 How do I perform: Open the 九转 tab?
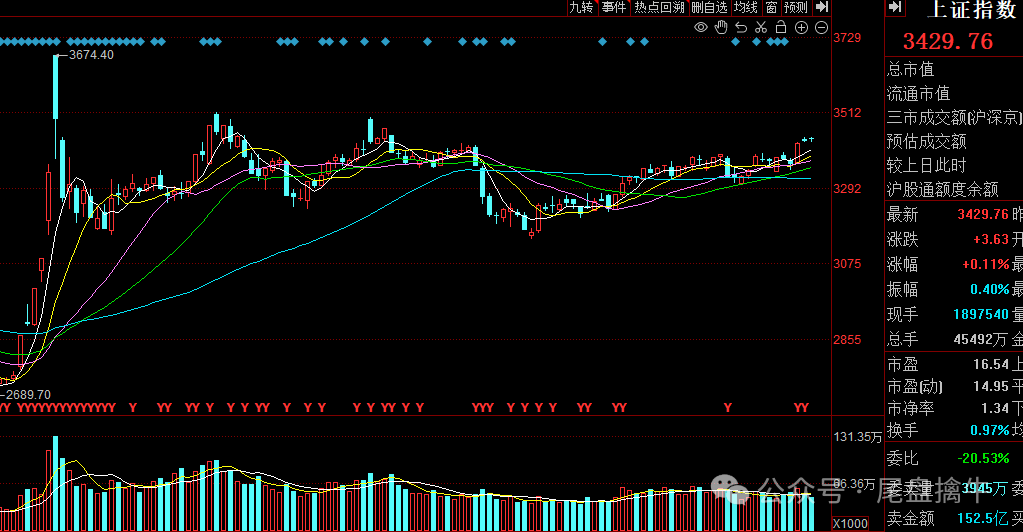(x=581, y=7)
